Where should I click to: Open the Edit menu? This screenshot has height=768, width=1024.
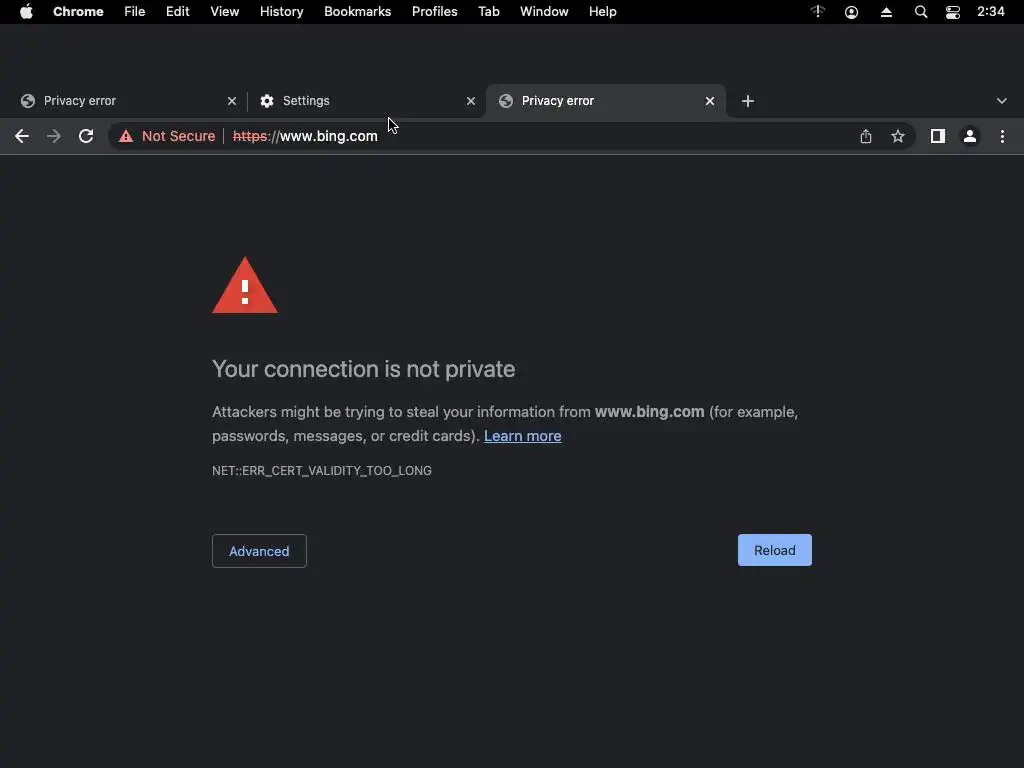point(178,12)
